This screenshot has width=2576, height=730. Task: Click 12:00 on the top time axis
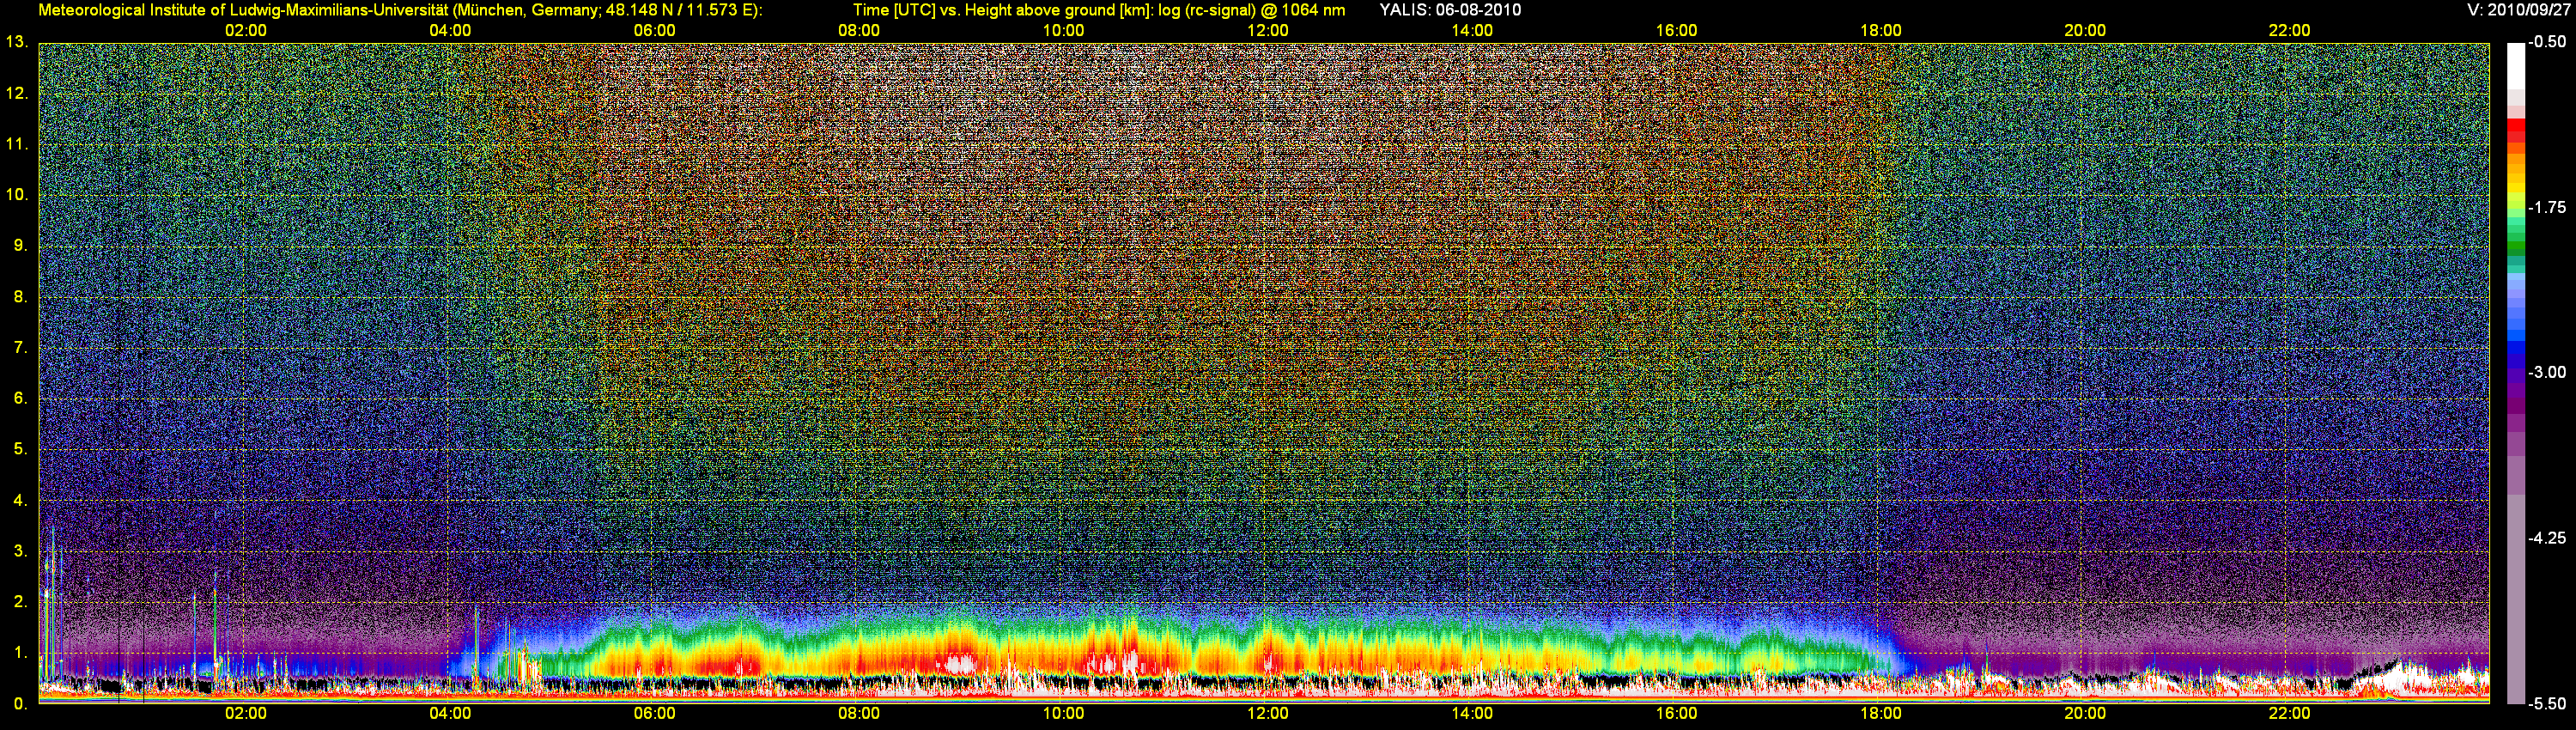coord(1268,30)
